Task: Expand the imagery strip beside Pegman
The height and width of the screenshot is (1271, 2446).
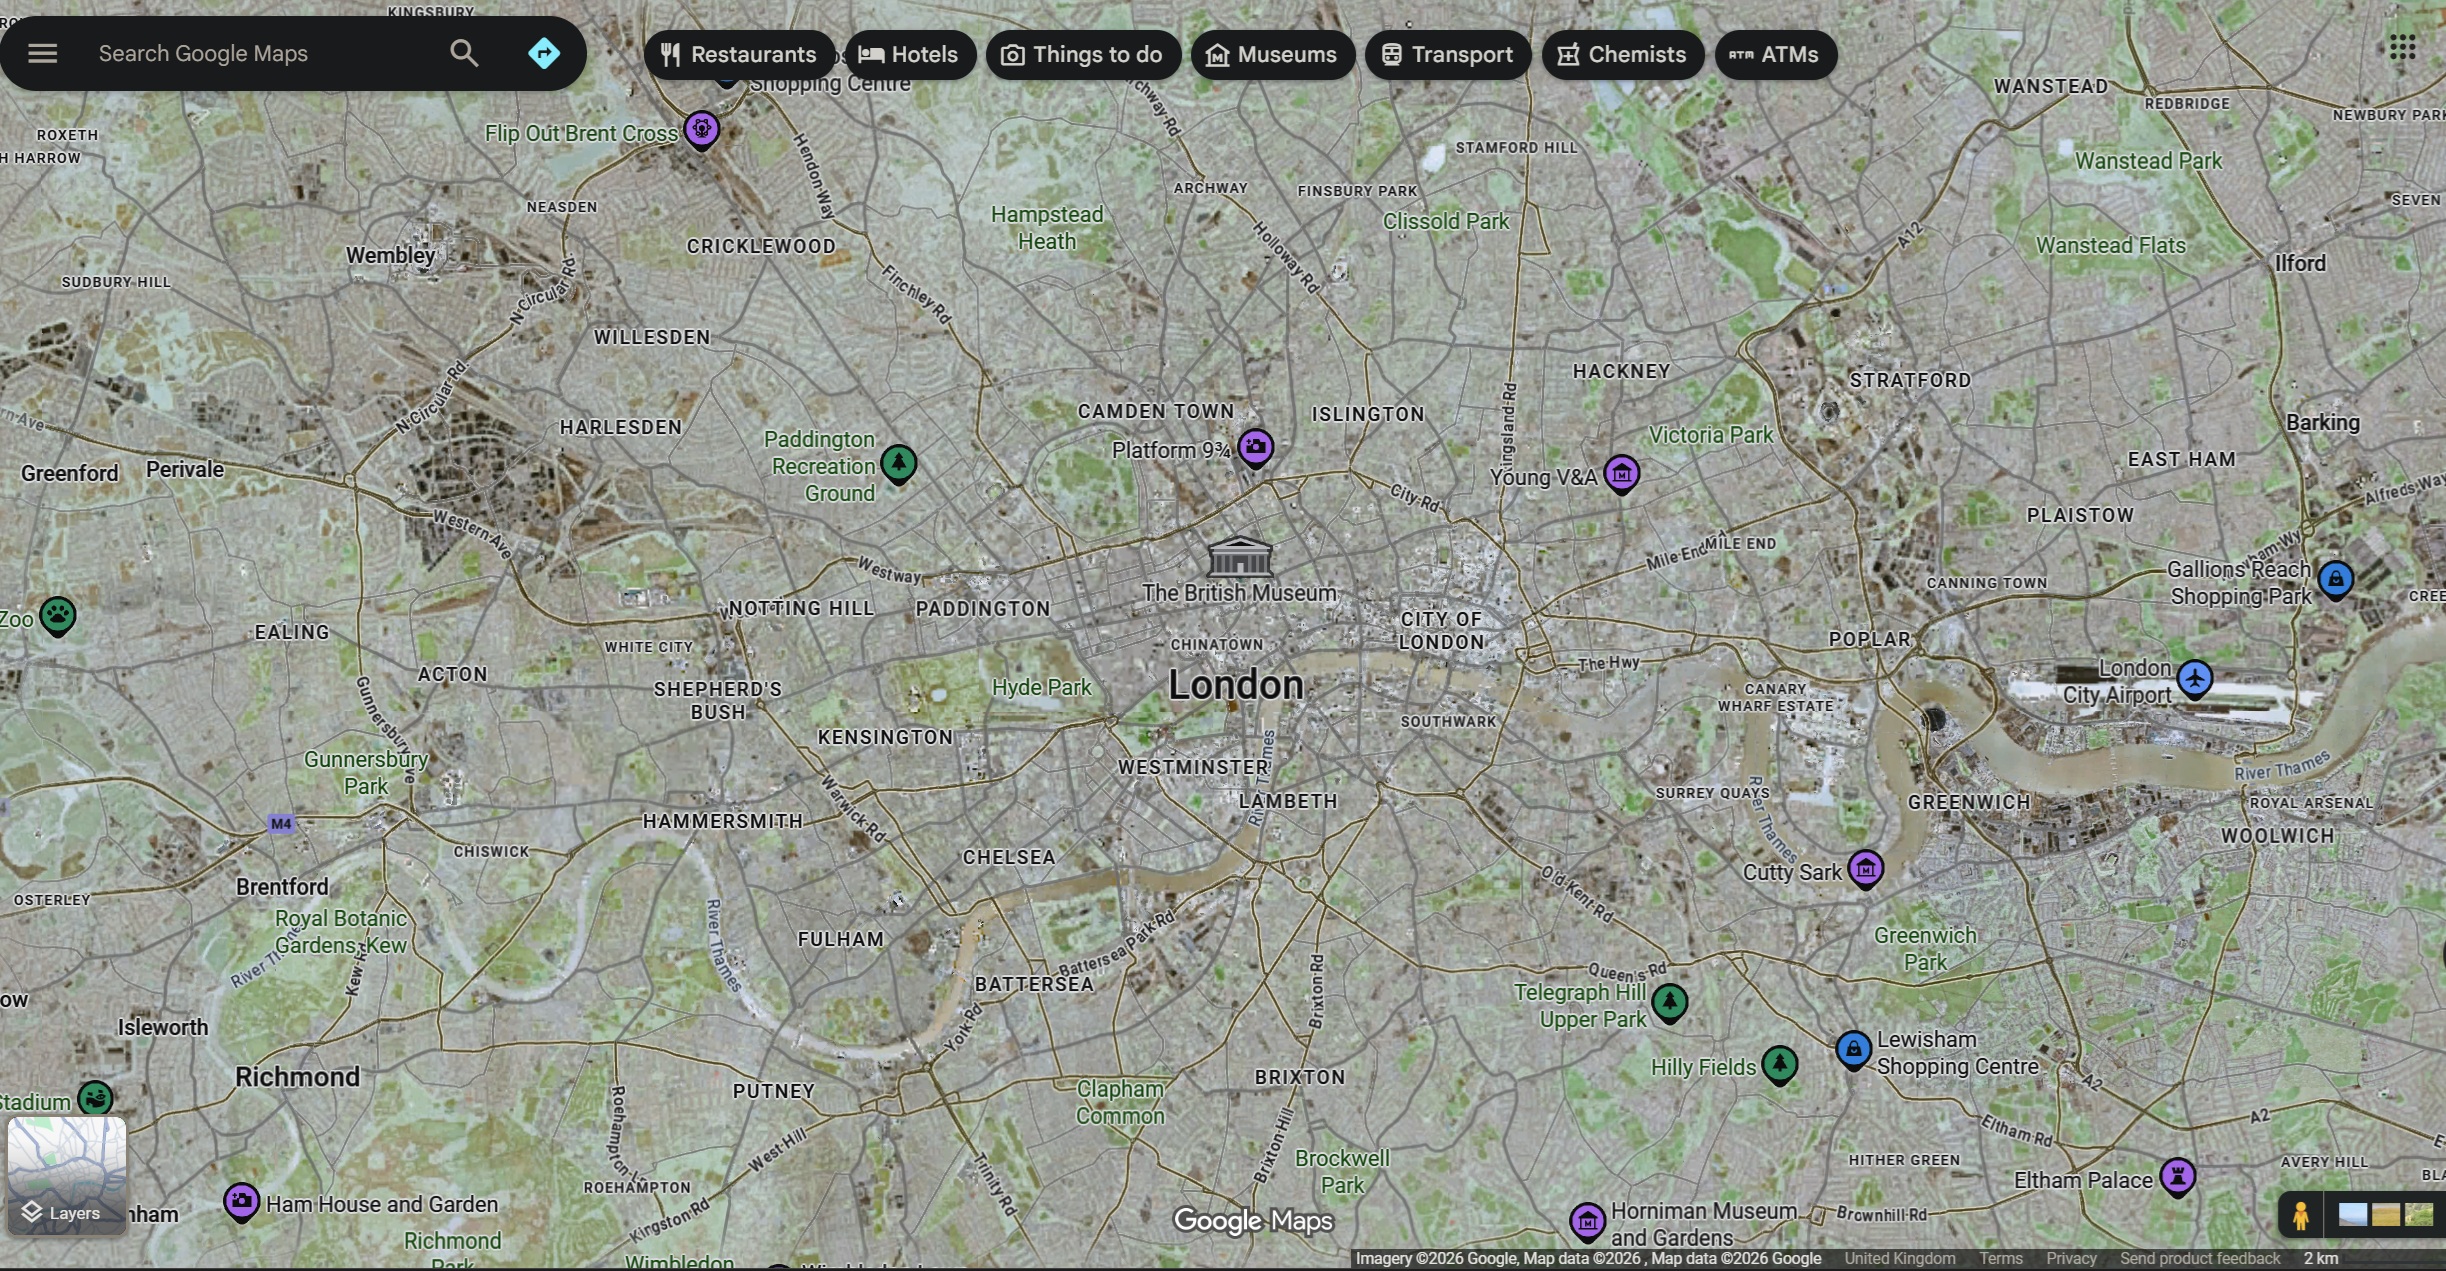Action: (x=2385, y=1215)
